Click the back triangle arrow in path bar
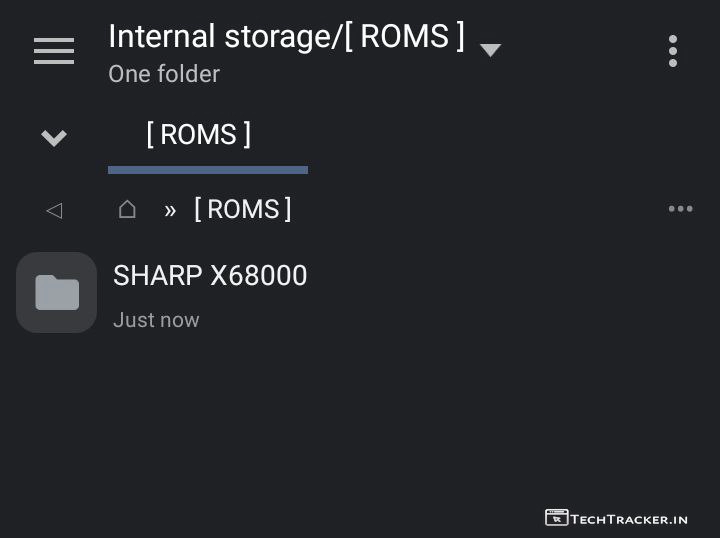 pyautogui.click(x=54, y=210)
